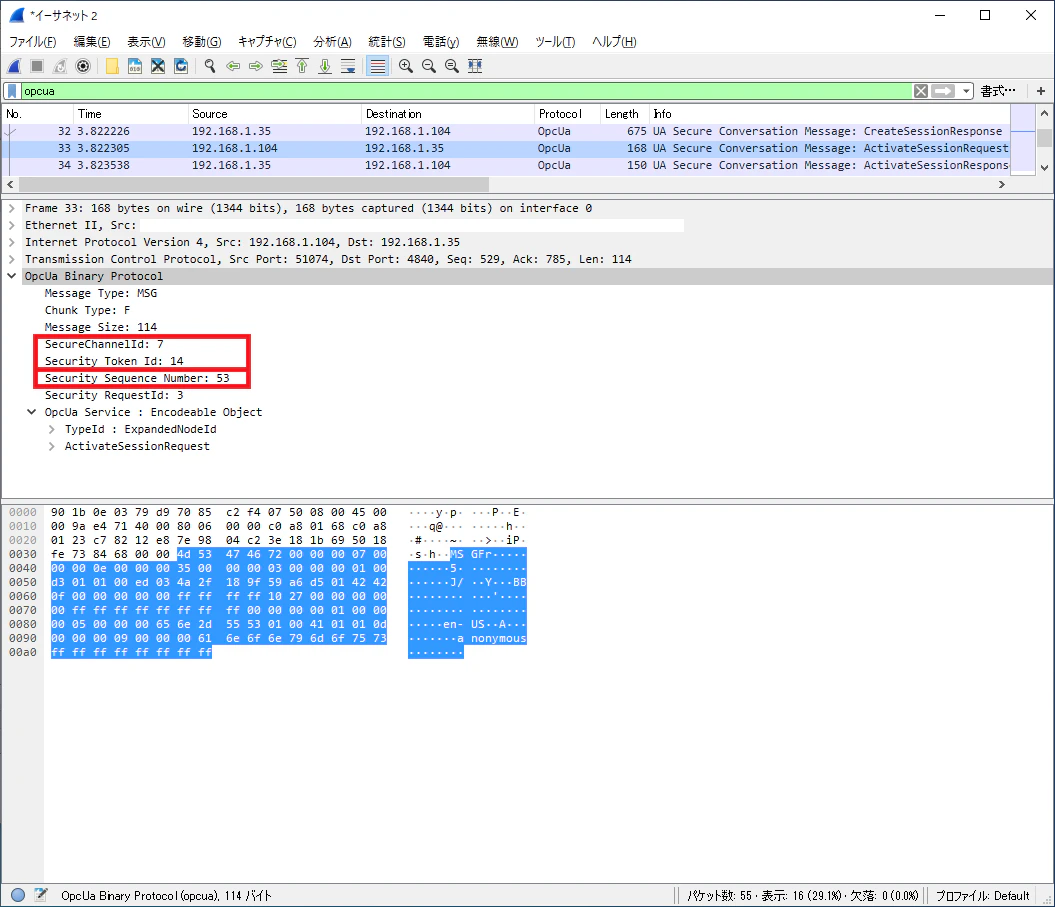1055x907 pixels.
Task: Zoom in on packet text
Action: click(406, 66)
